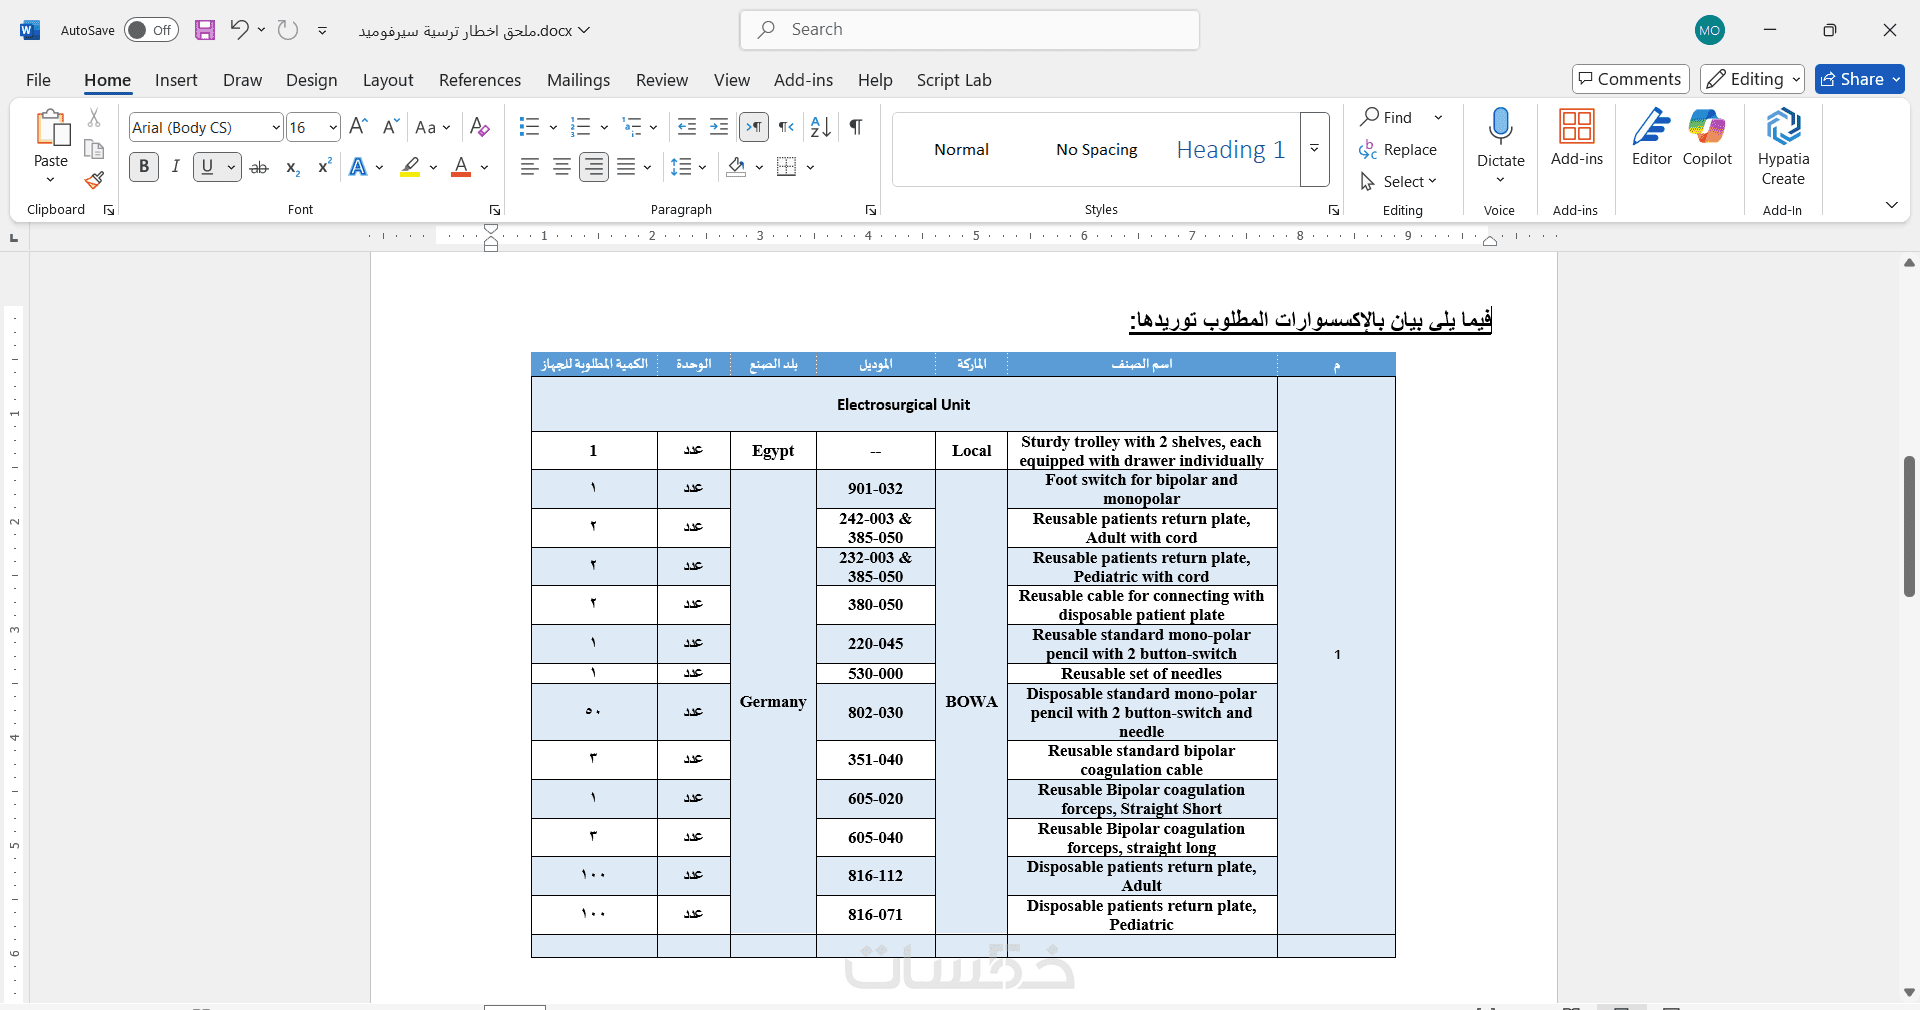Toggle justify alignment

point(626,167)
